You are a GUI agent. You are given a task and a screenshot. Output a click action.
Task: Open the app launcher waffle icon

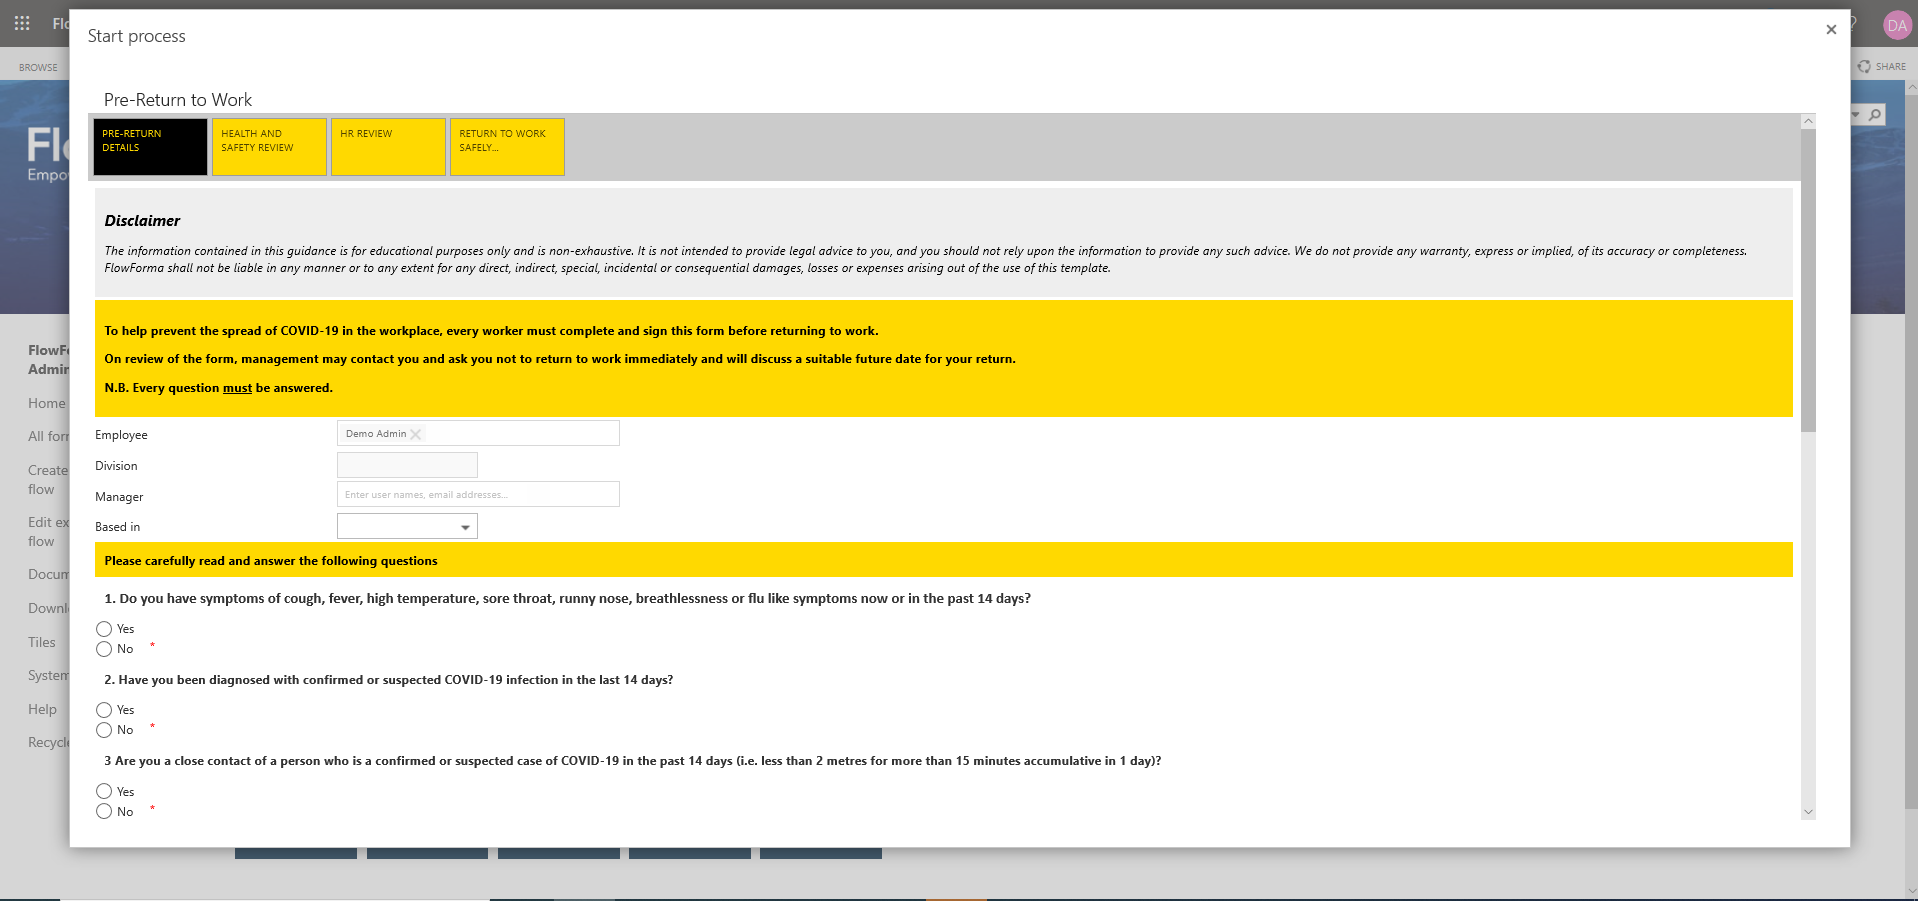pos(22,23)
